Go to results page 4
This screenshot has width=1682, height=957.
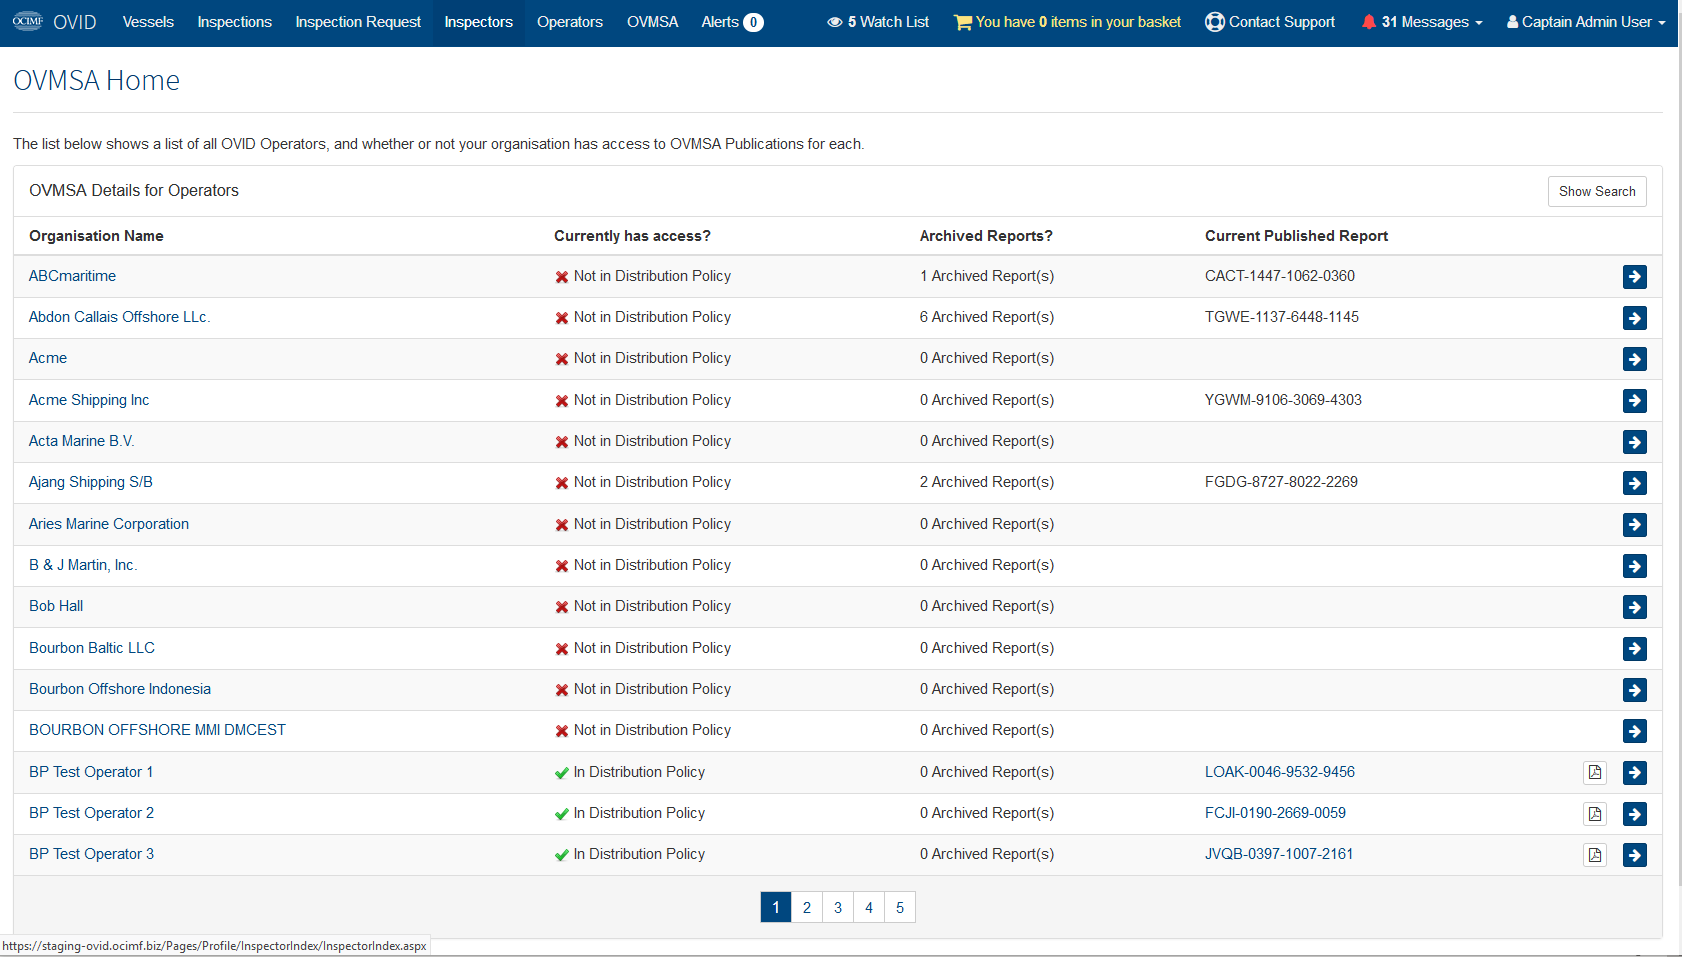[x=869, y=907]
